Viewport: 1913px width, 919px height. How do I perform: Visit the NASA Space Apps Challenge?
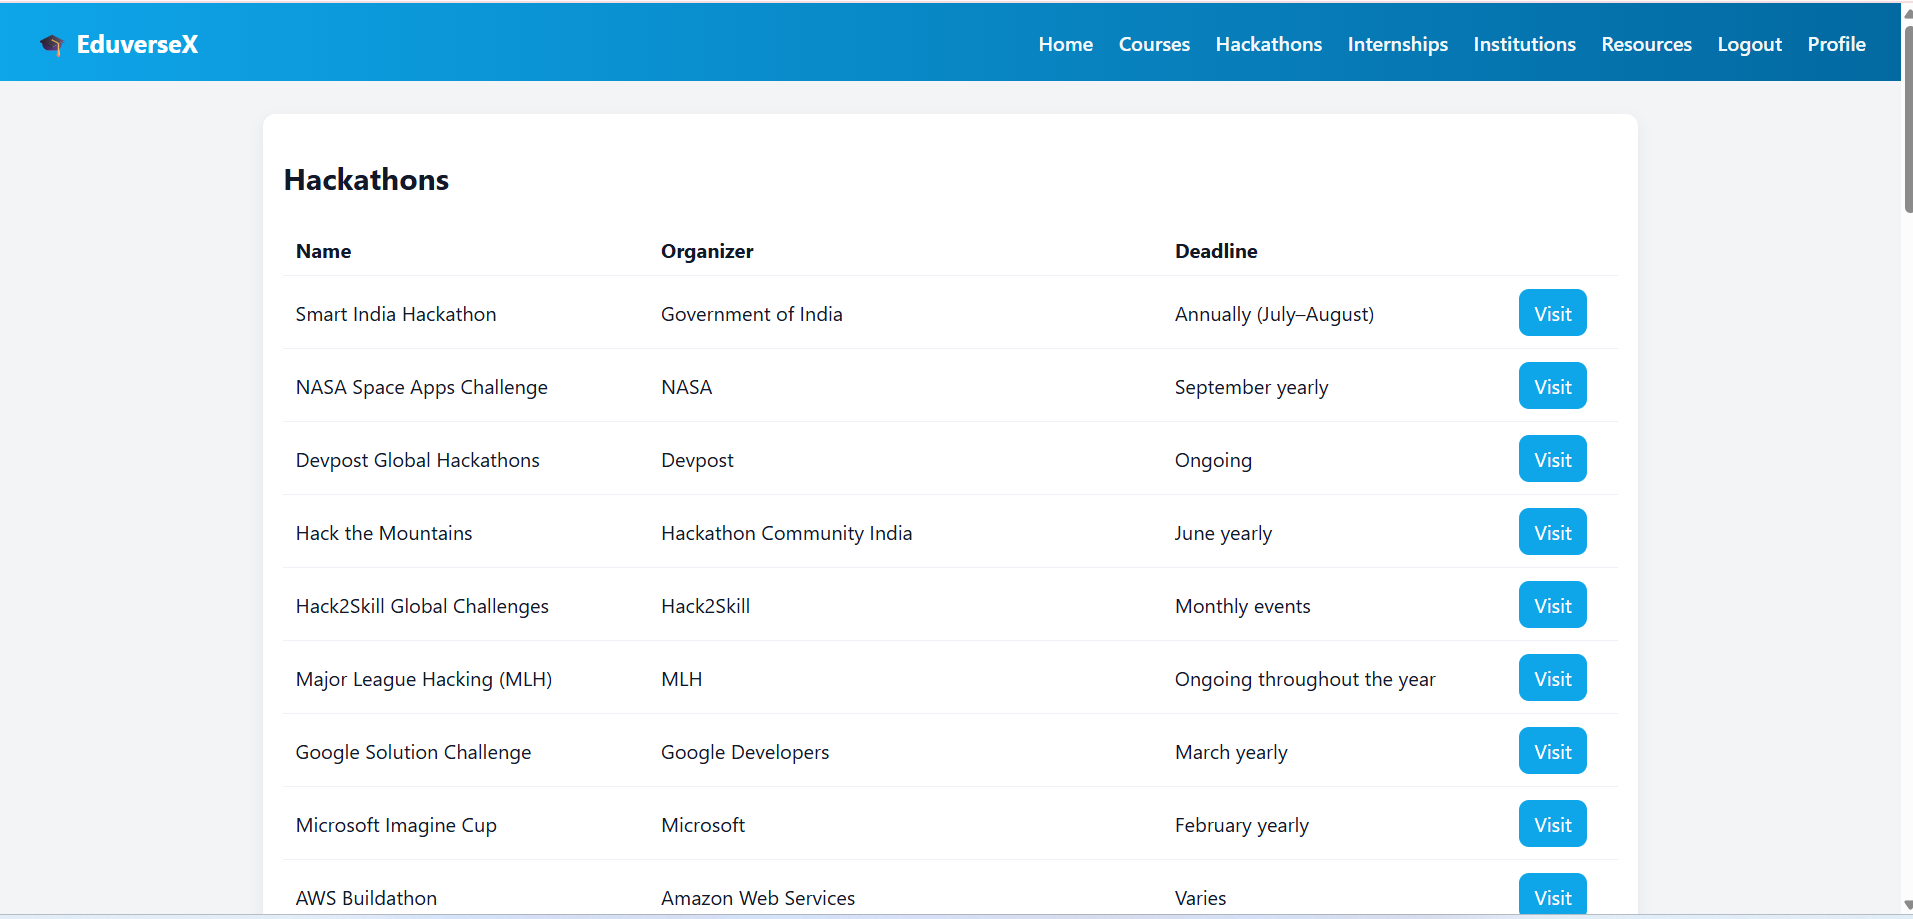[x=1552, y=386]
